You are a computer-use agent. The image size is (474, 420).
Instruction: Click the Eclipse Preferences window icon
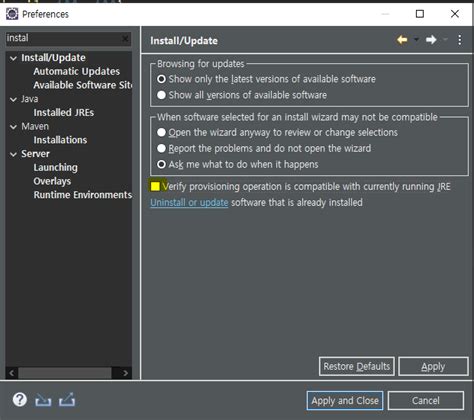click(12, 14)
